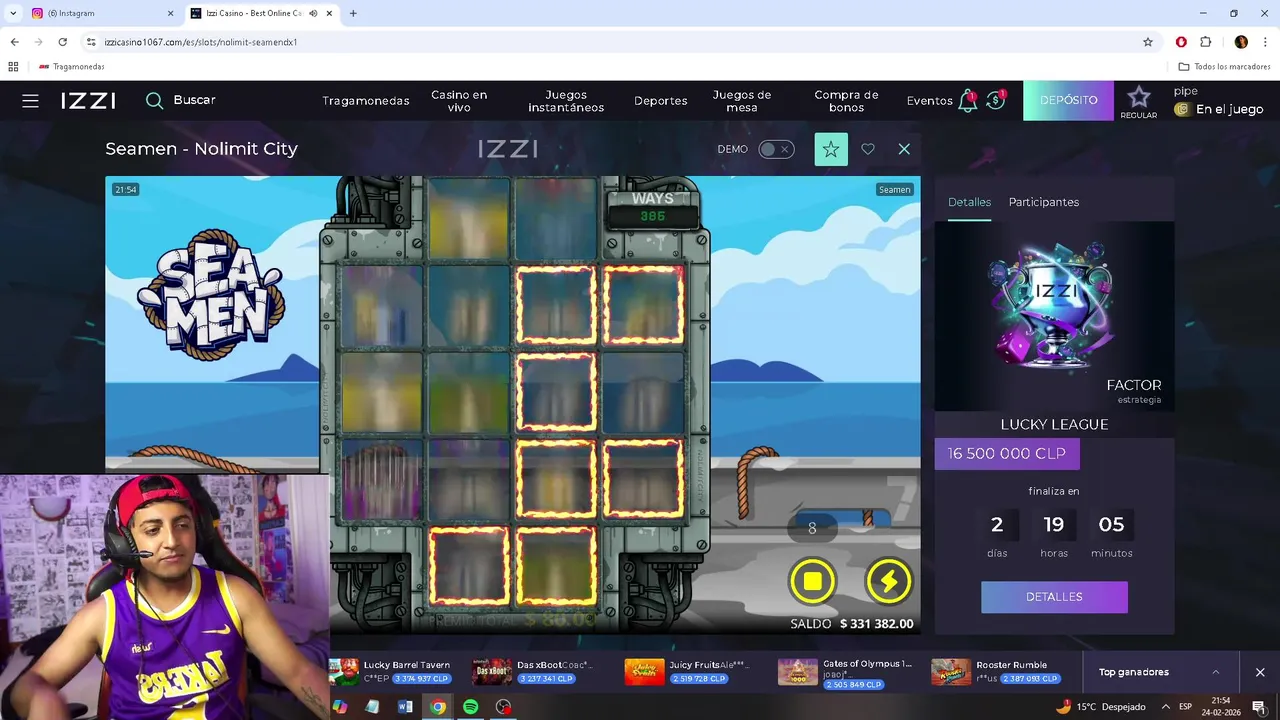Click the heart like icon

click(x=868, y=149)
